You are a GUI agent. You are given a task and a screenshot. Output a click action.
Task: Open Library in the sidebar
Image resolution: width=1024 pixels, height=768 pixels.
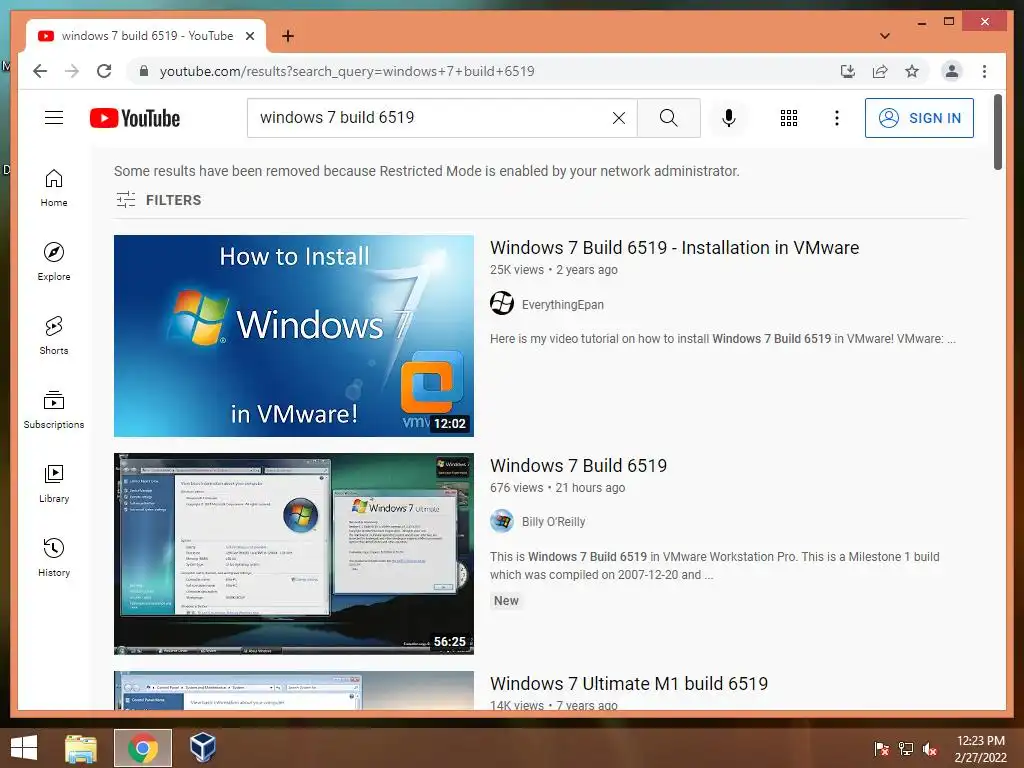pyautogui.click(x=54, y=483)
